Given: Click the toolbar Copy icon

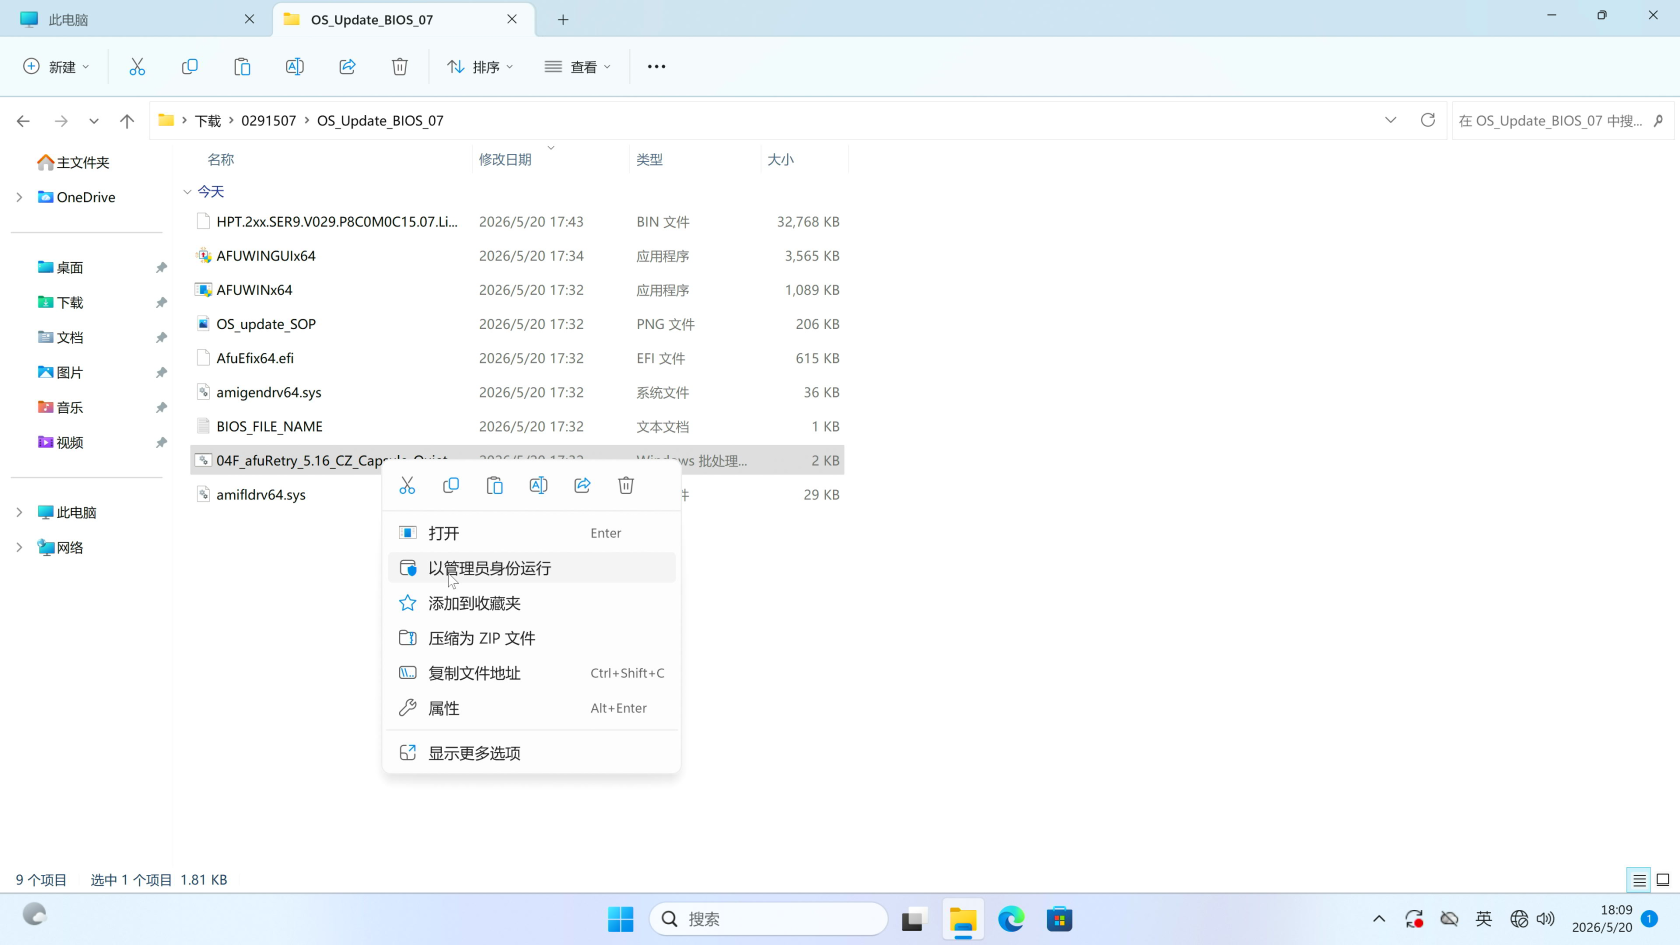Looking at the screenshot, I should pos(190,67).
